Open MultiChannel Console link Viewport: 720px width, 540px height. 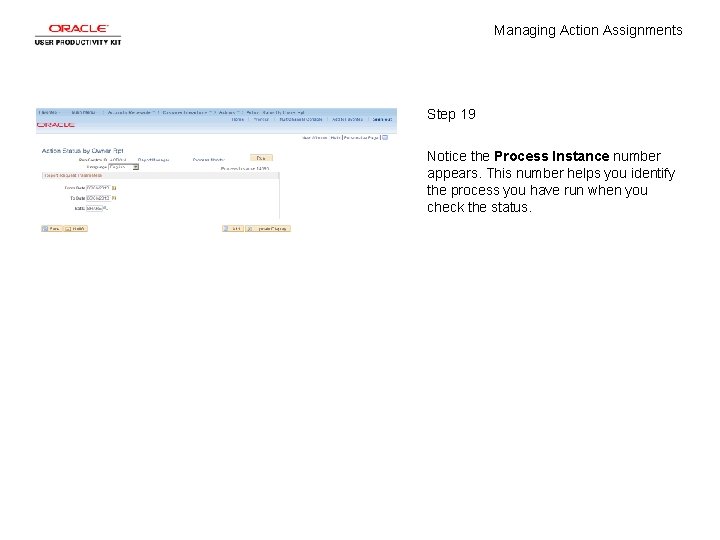(x=301, y=119)
